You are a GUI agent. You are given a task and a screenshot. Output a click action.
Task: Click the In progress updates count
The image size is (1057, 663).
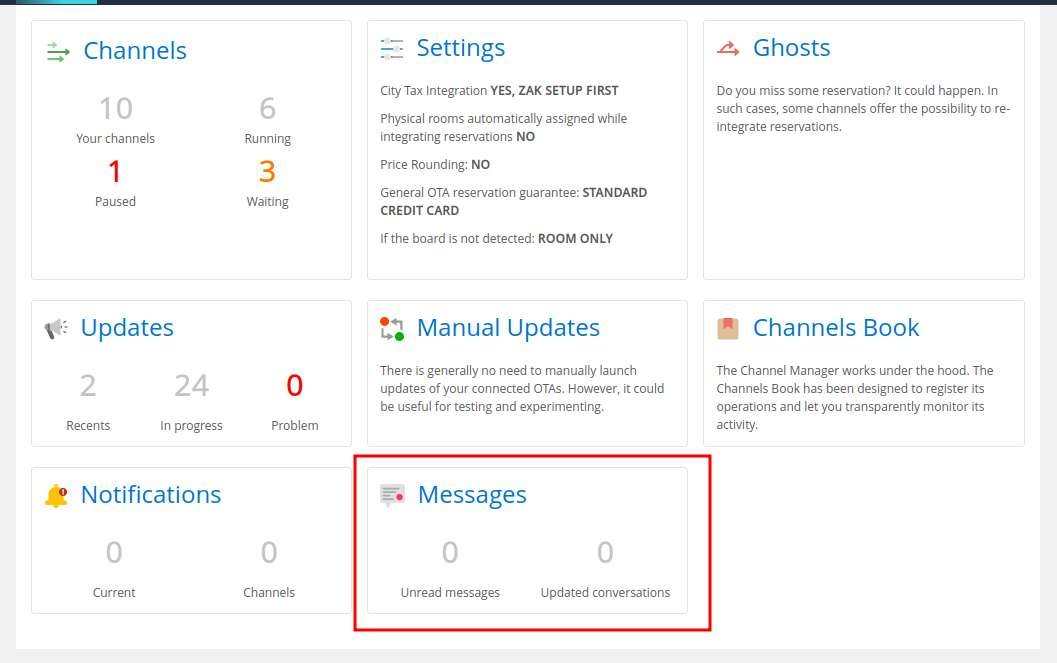(x=191, y=386)
